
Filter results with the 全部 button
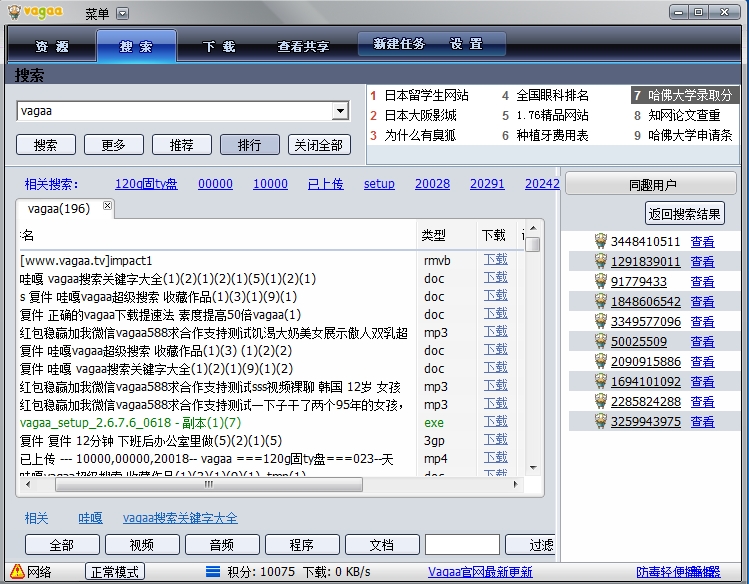(62, 545)
